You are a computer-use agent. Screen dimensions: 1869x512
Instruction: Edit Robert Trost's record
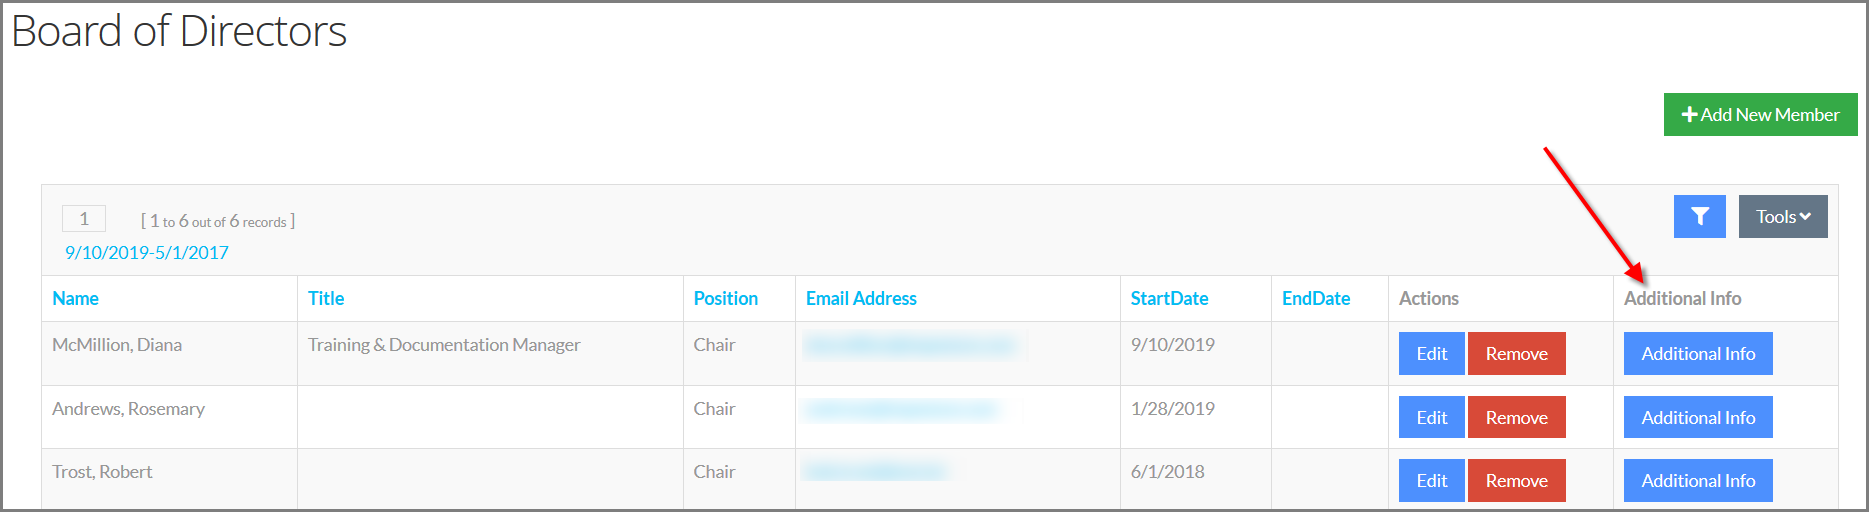coord(1431,480)
